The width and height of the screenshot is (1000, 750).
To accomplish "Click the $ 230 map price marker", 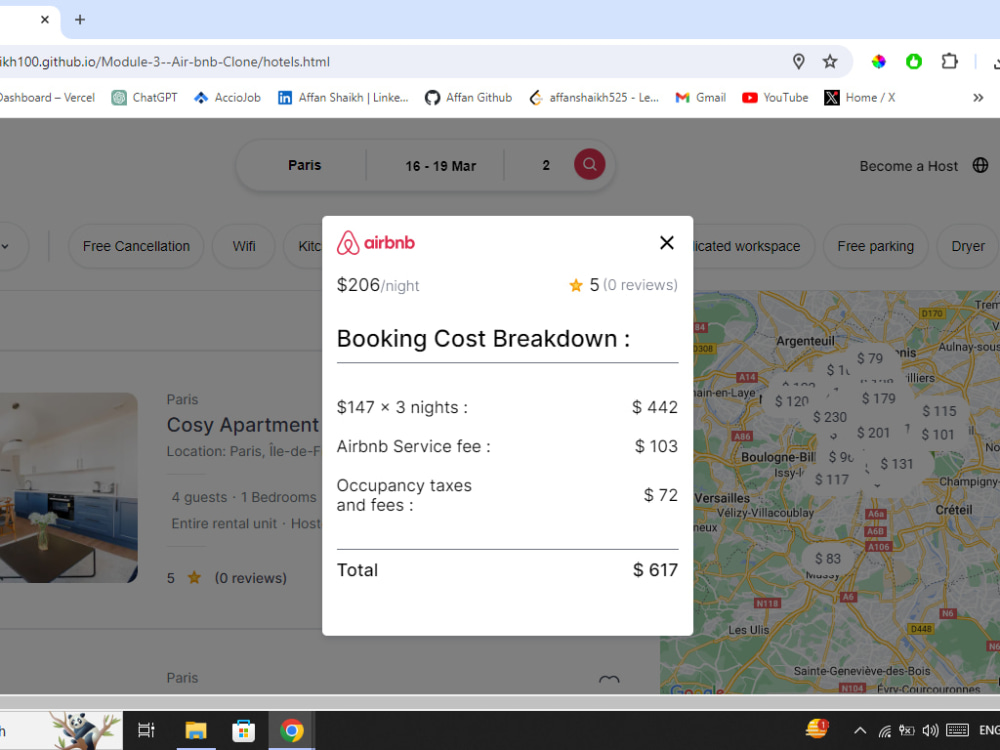I will pyautogui.click(x=830, y=417).
